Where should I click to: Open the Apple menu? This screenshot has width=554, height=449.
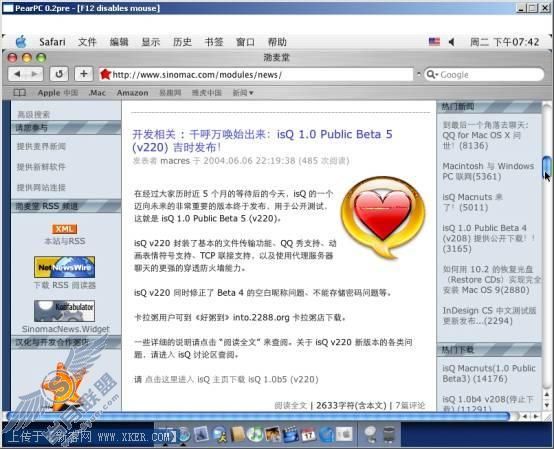pos(21,42)
